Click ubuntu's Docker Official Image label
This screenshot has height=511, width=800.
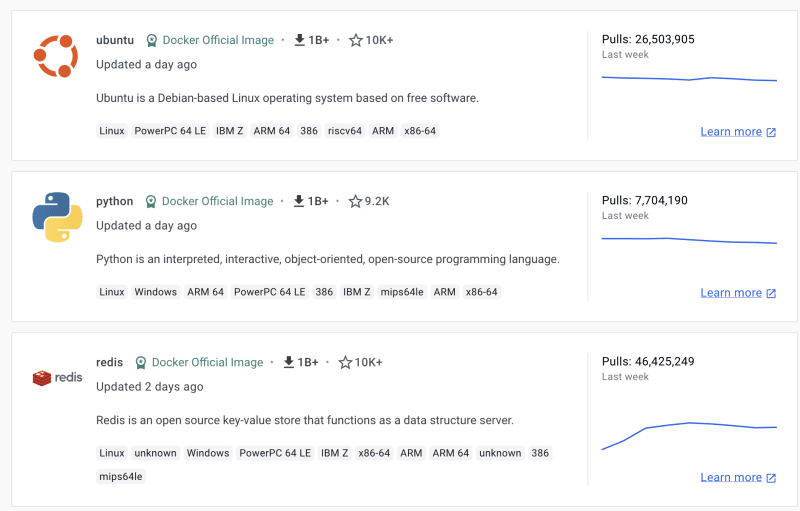(x=218, y=40)
